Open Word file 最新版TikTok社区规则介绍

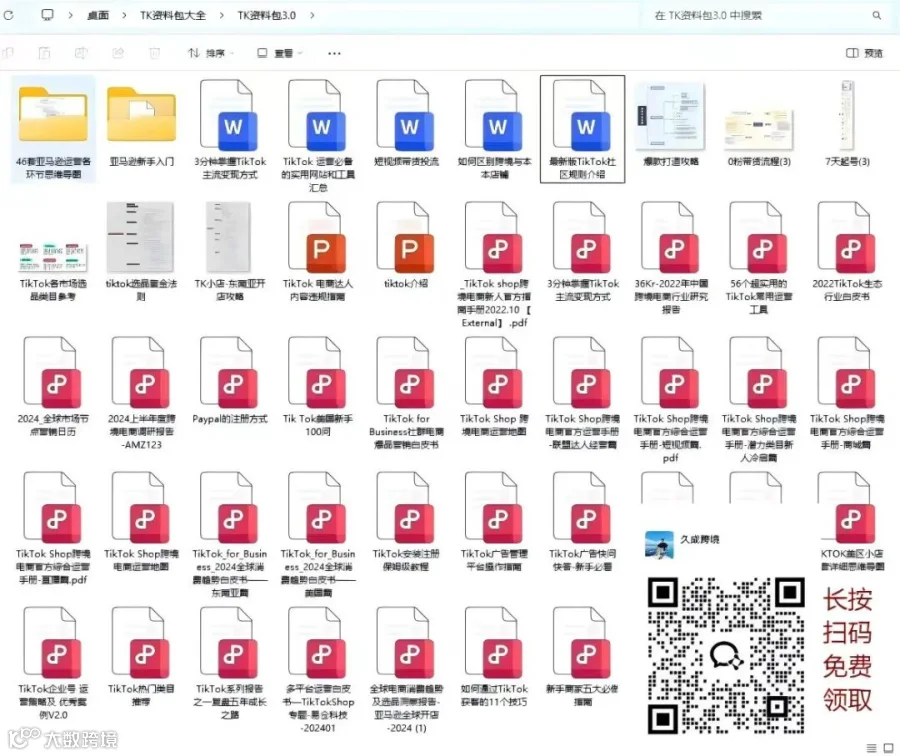[x=582, y=129]
